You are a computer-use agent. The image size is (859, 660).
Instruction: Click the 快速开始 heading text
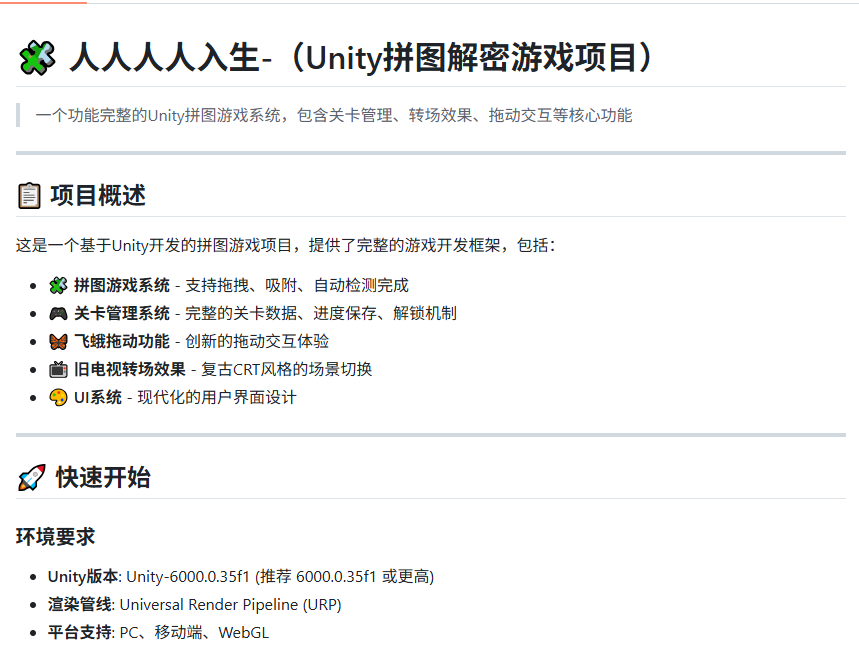[x=103, y=477]
